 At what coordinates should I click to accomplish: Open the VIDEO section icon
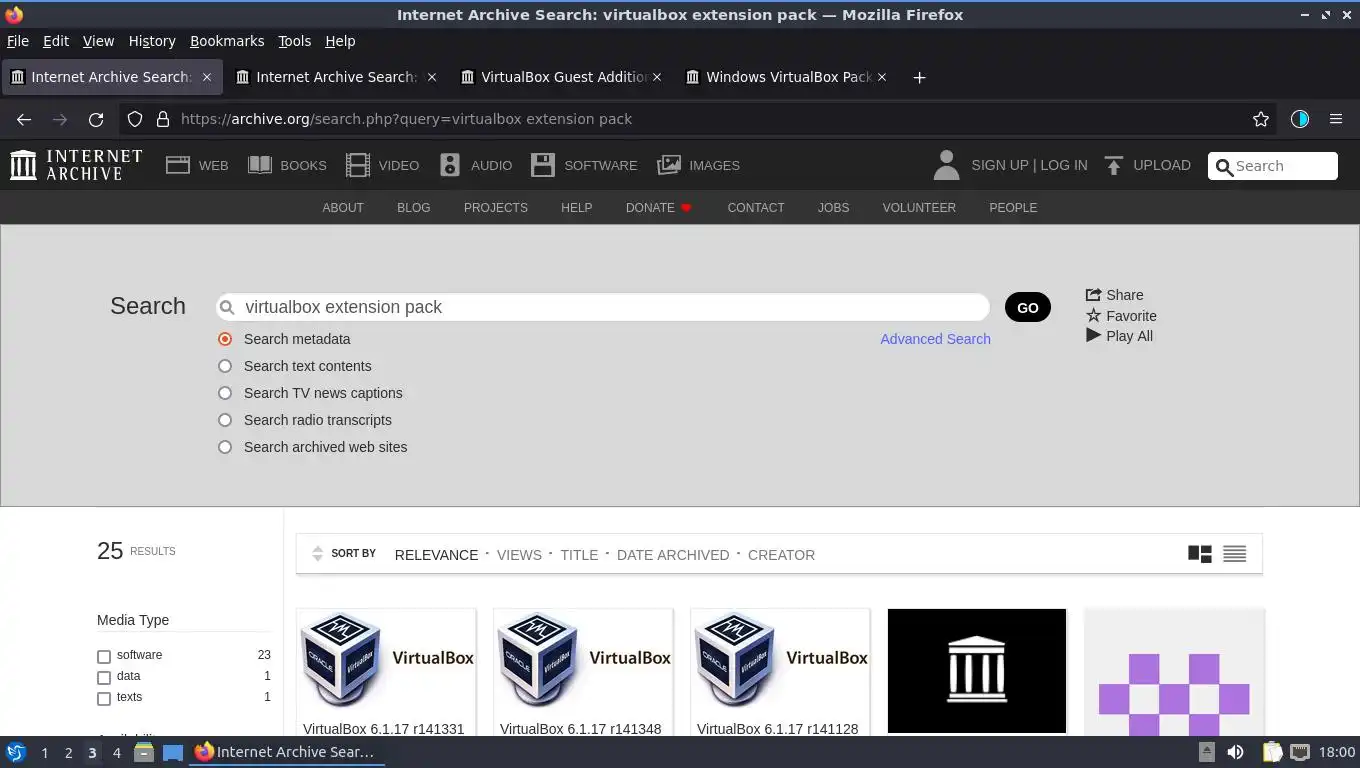(x=357, y=165)
